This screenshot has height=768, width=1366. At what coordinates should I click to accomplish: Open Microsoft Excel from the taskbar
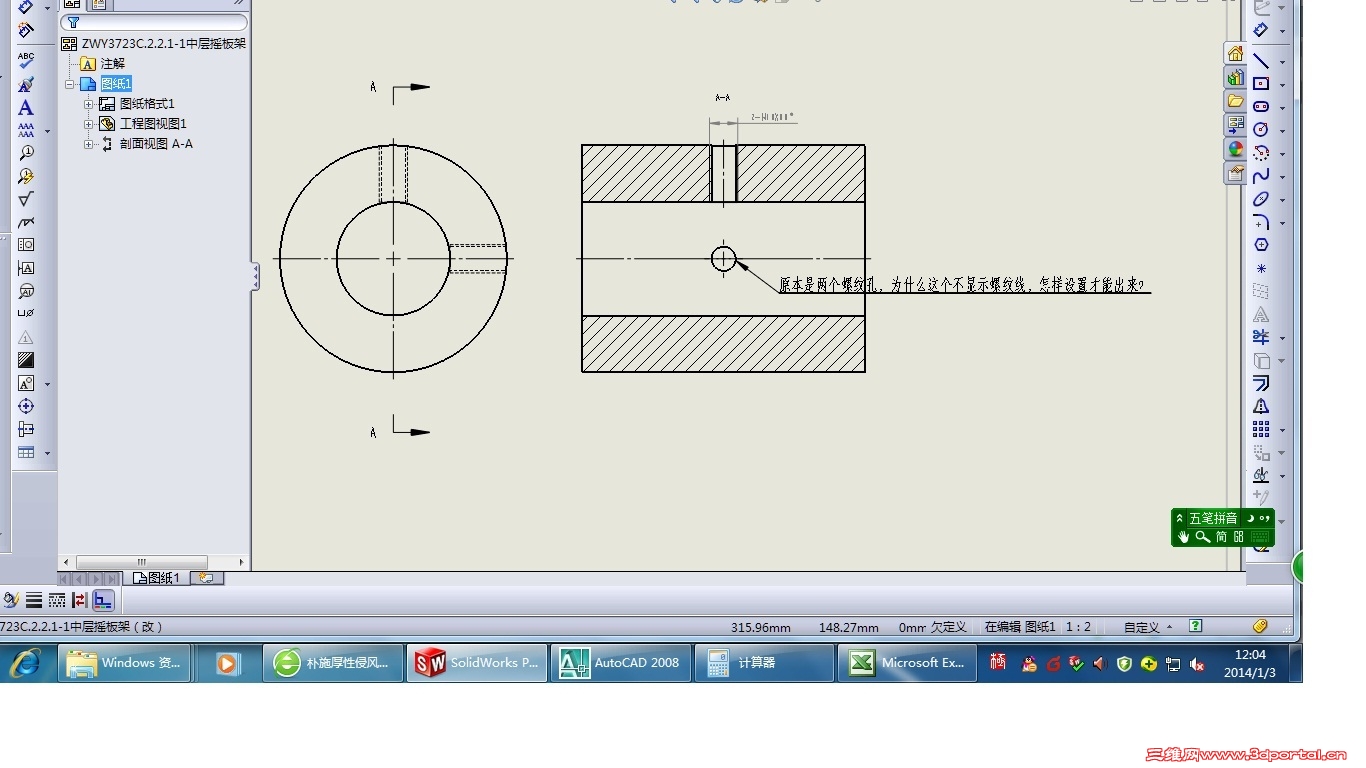[x=907, y=663]
